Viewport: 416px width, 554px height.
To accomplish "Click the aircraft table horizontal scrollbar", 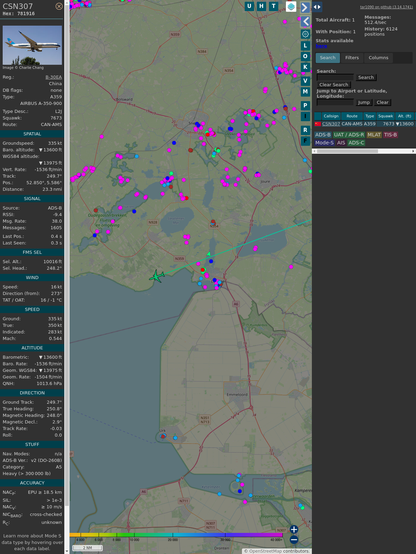I will pyautogui.click(x=364, y=151).
